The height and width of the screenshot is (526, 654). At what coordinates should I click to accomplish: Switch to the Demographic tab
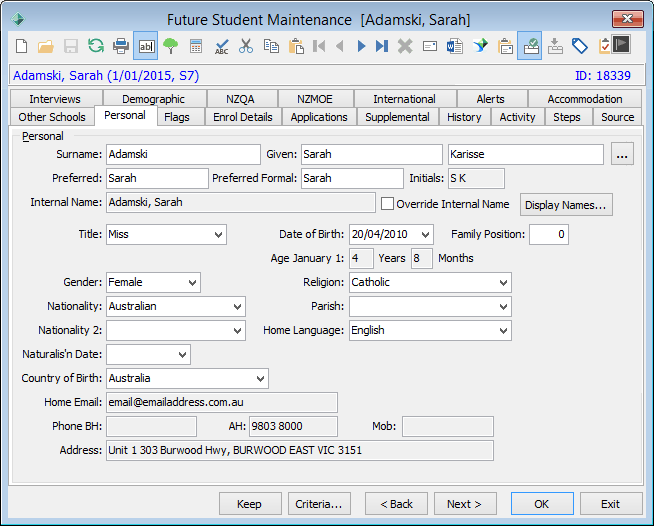pyautogui.click(x=154, y=99)
